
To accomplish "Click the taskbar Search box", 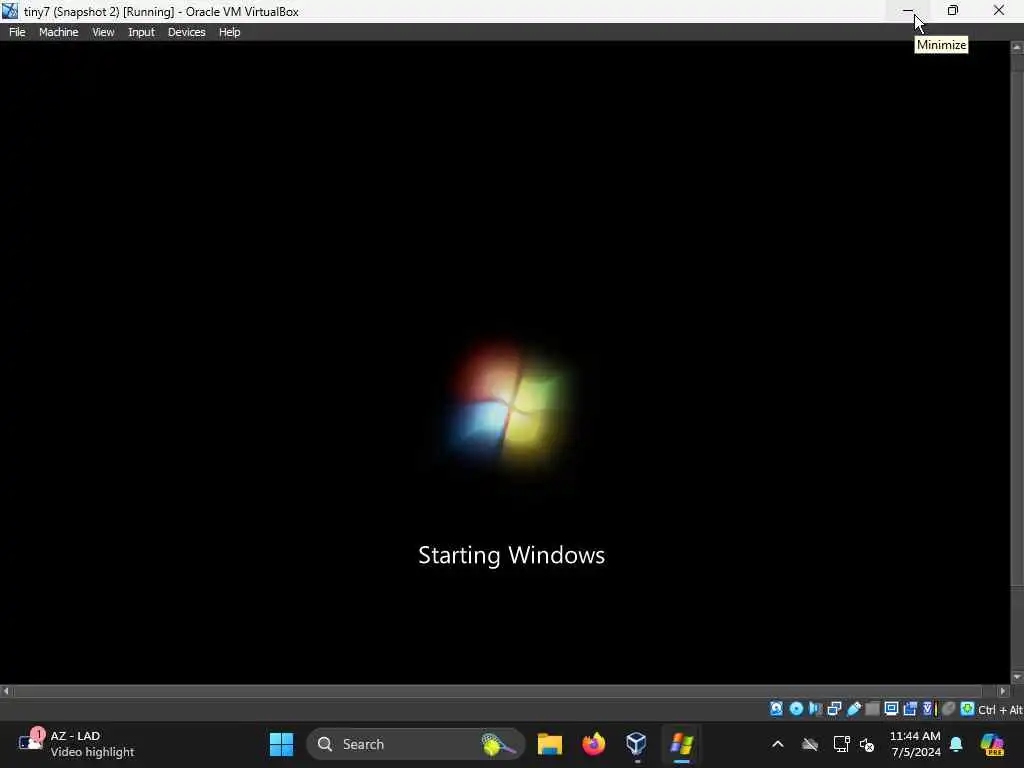I will (x=415, y=744).
